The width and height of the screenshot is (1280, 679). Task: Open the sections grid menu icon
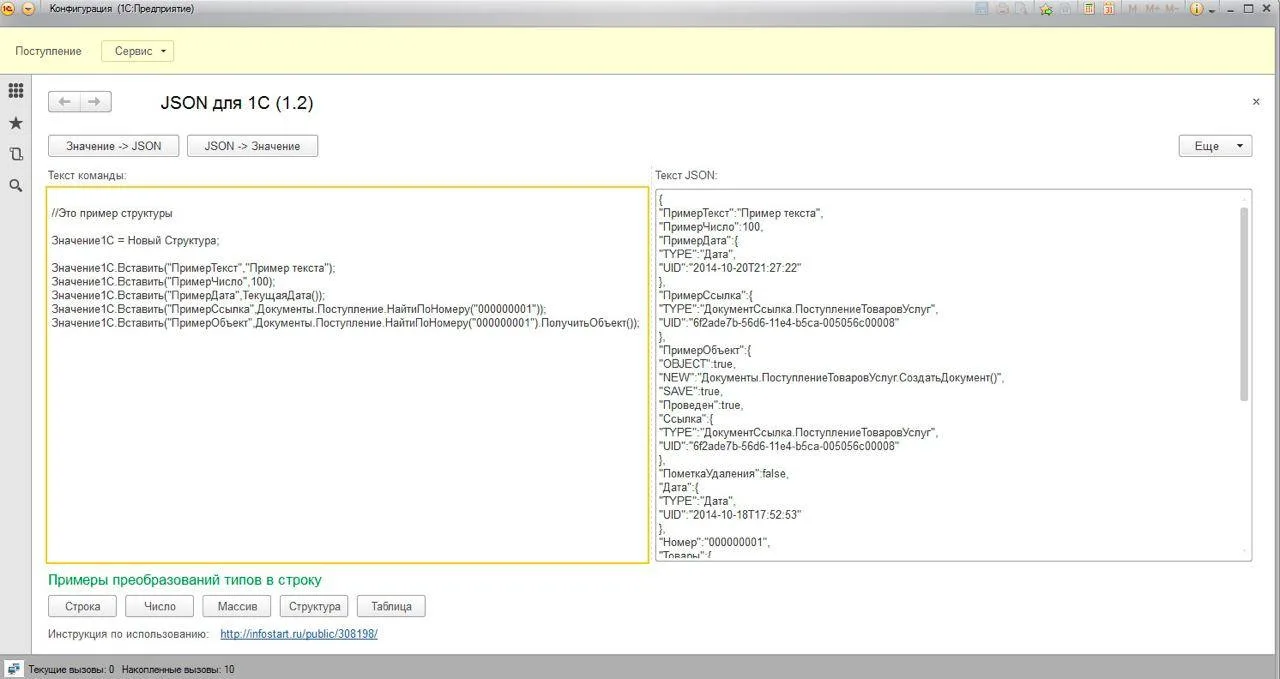[15, 91]
